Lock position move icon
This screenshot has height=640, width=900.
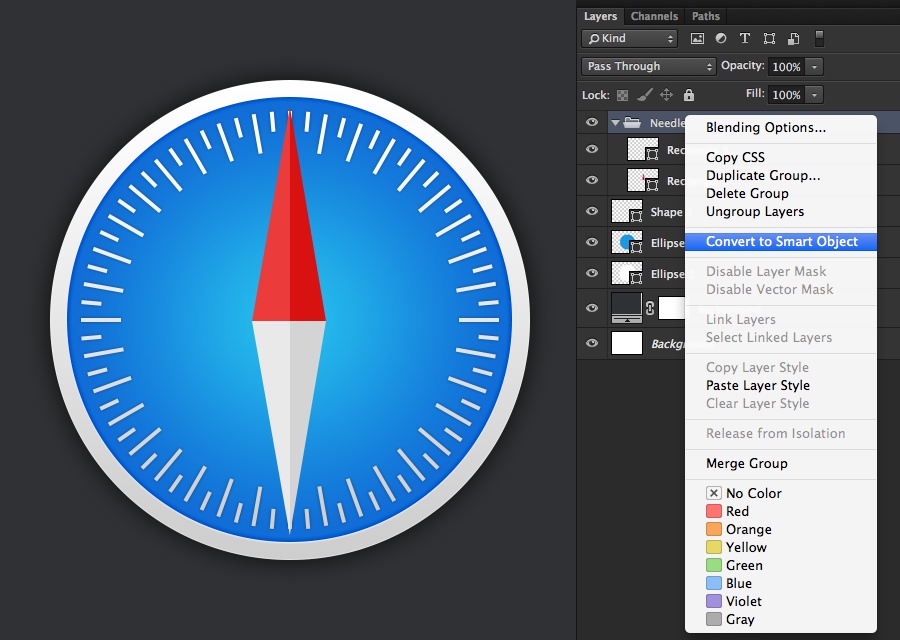click(x=666, y=95)
